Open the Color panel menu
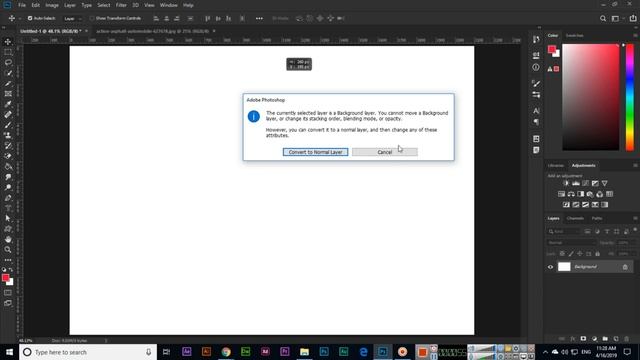Screen dimensions: 640x360 (635, 36)
